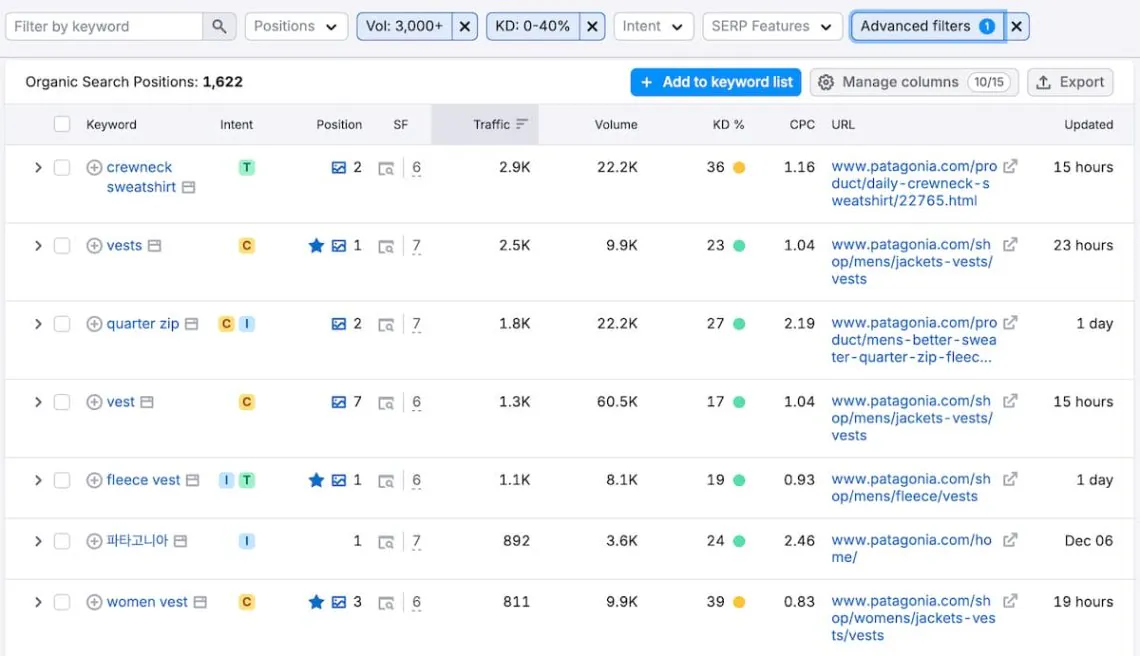Open SERP snapshot icon beside 파타고니아
The width and height of the screenshot is (1140, 656).
pyautogui.click(x=180, y=541)
